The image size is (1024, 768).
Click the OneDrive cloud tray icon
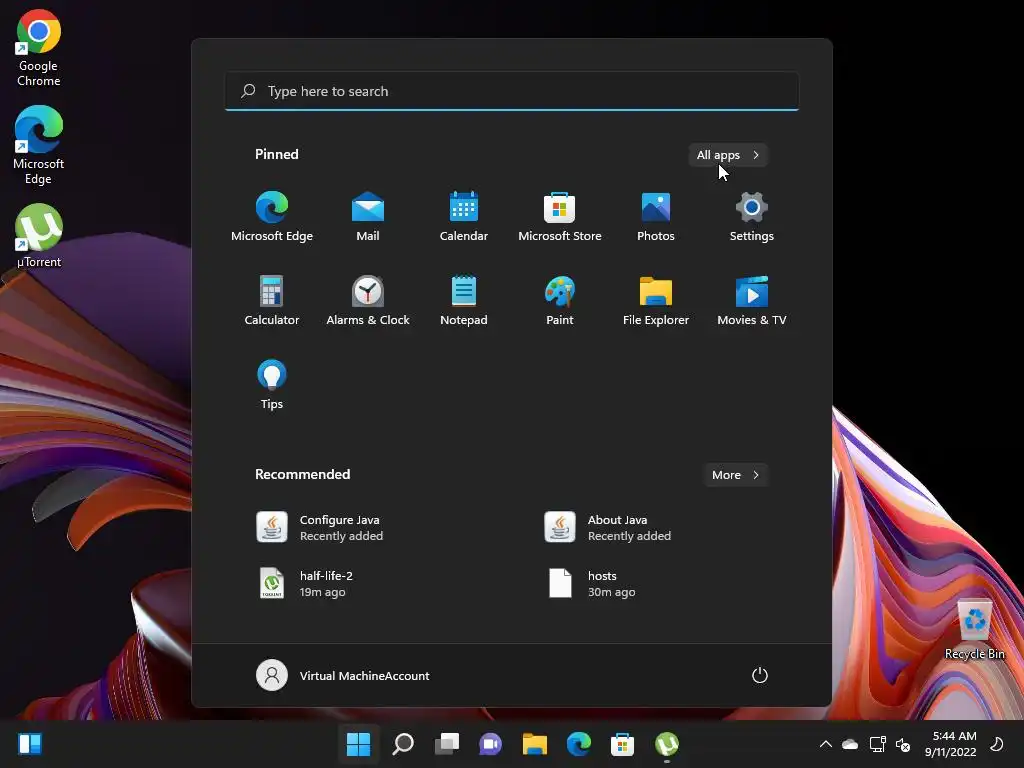click(x=850, y=744)
